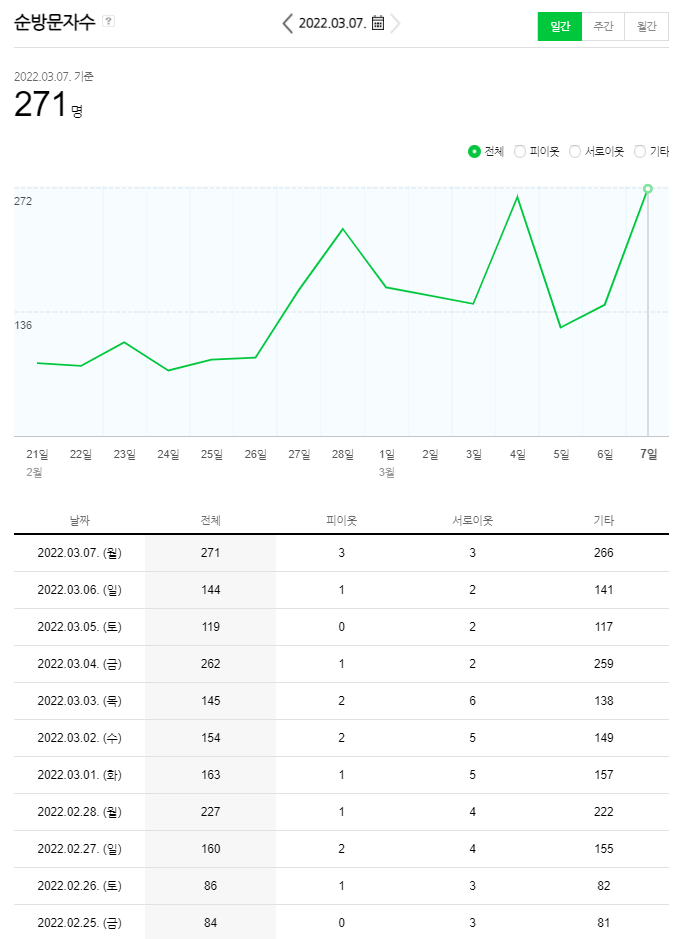Select the 2022.02.27. (일) row date
The image size is (680, 939).
click(x=80, y=849)
